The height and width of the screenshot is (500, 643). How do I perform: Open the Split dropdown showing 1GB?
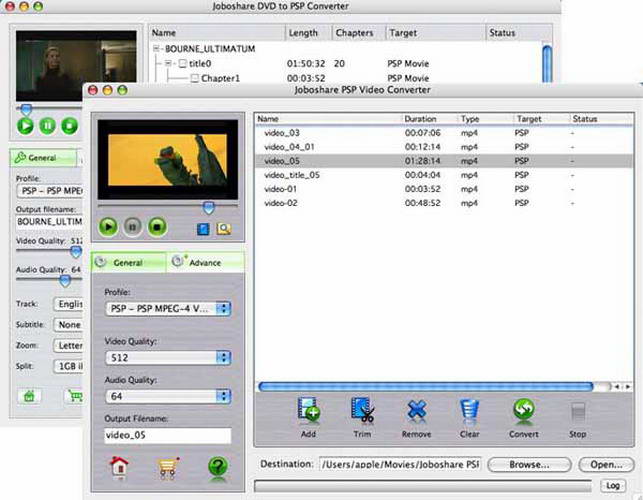(68, 366)
